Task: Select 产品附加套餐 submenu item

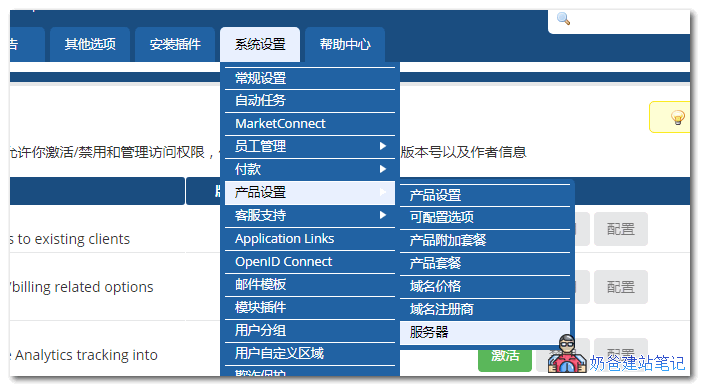Action: click(485, 240)
